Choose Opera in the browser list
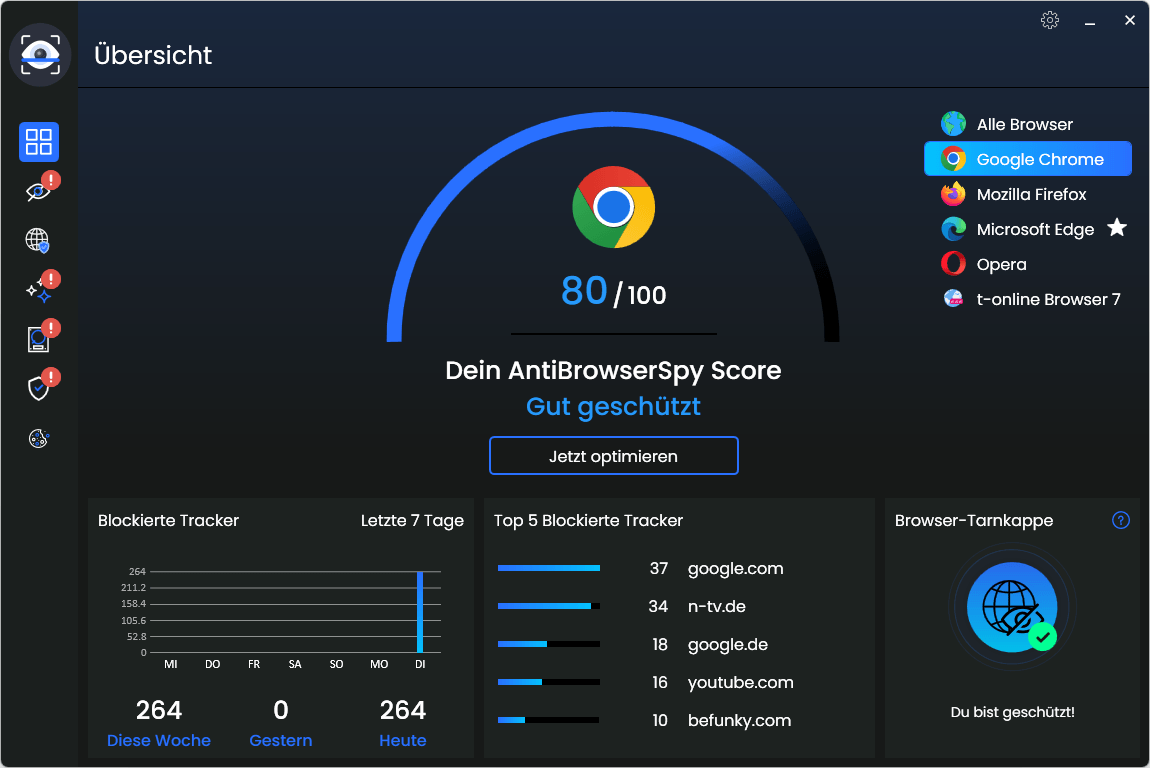The image size is (1150, 768). tap(1000, 264)
